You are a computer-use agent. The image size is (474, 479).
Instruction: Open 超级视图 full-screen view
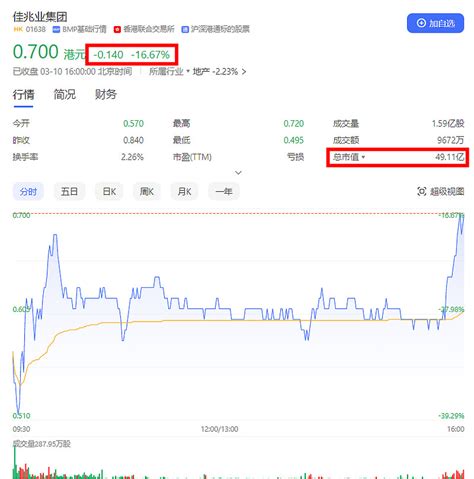[440, 192]
